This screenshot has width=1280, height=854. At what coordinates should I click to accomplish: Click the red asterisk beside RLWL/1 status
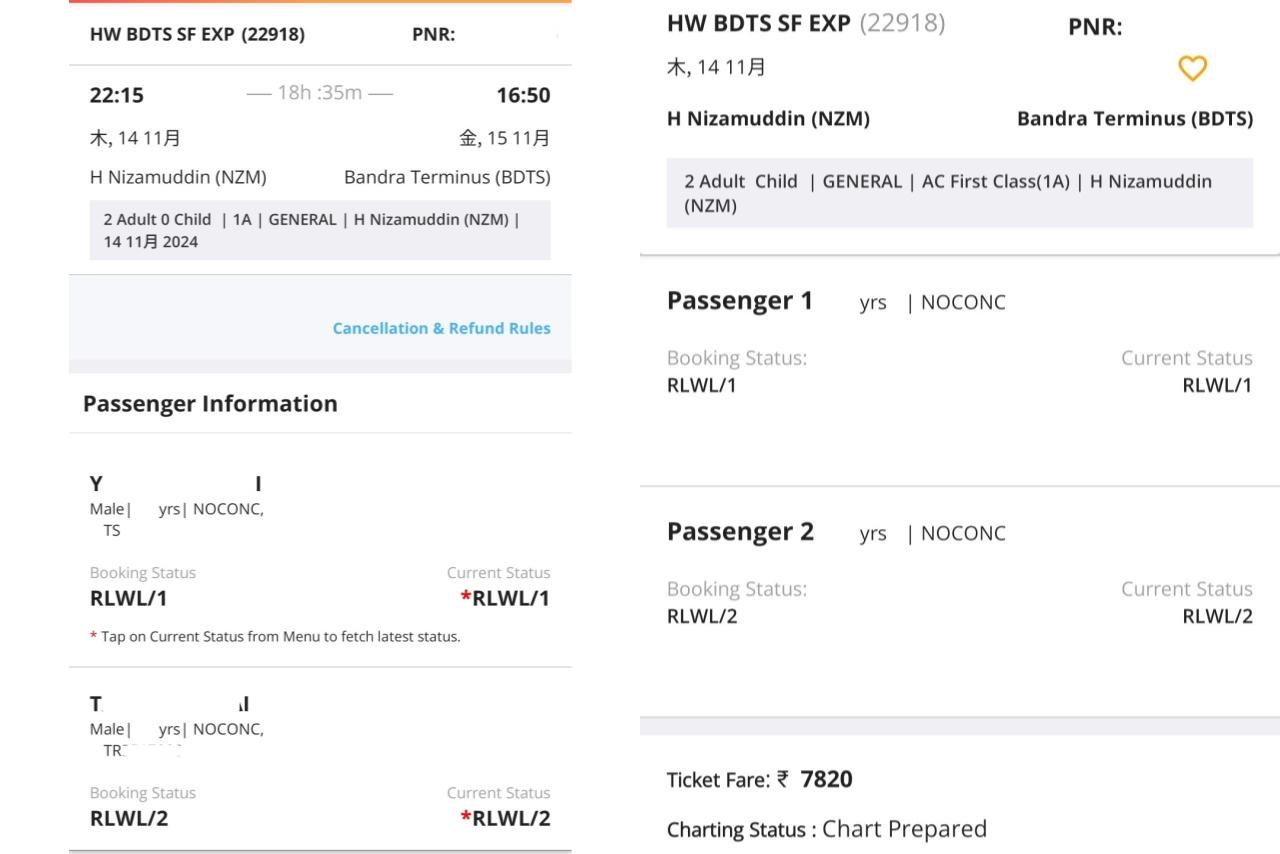point(465,598)
